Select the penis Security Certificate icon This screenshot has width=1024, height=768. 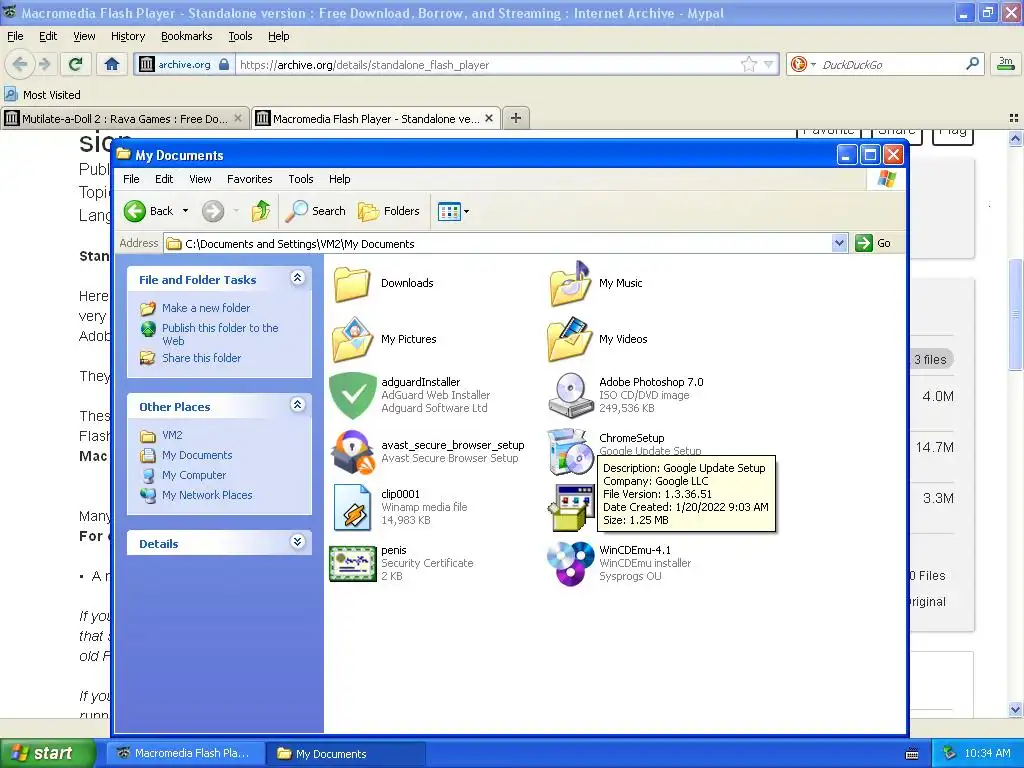[x=352, y=564]
